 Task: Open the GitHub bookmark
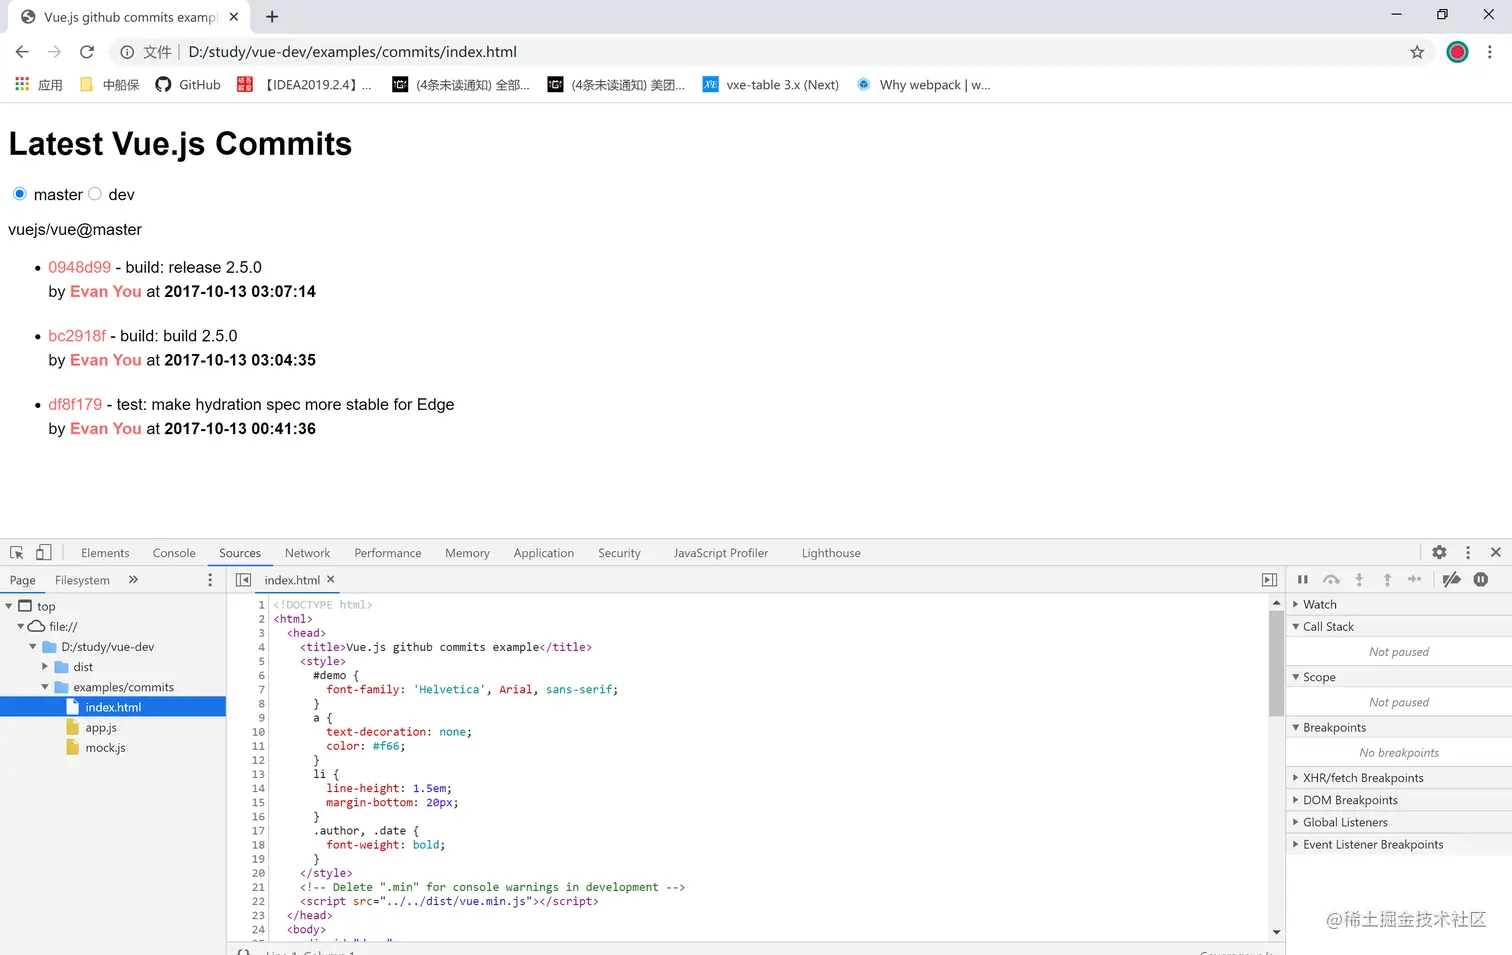(188, 85)
